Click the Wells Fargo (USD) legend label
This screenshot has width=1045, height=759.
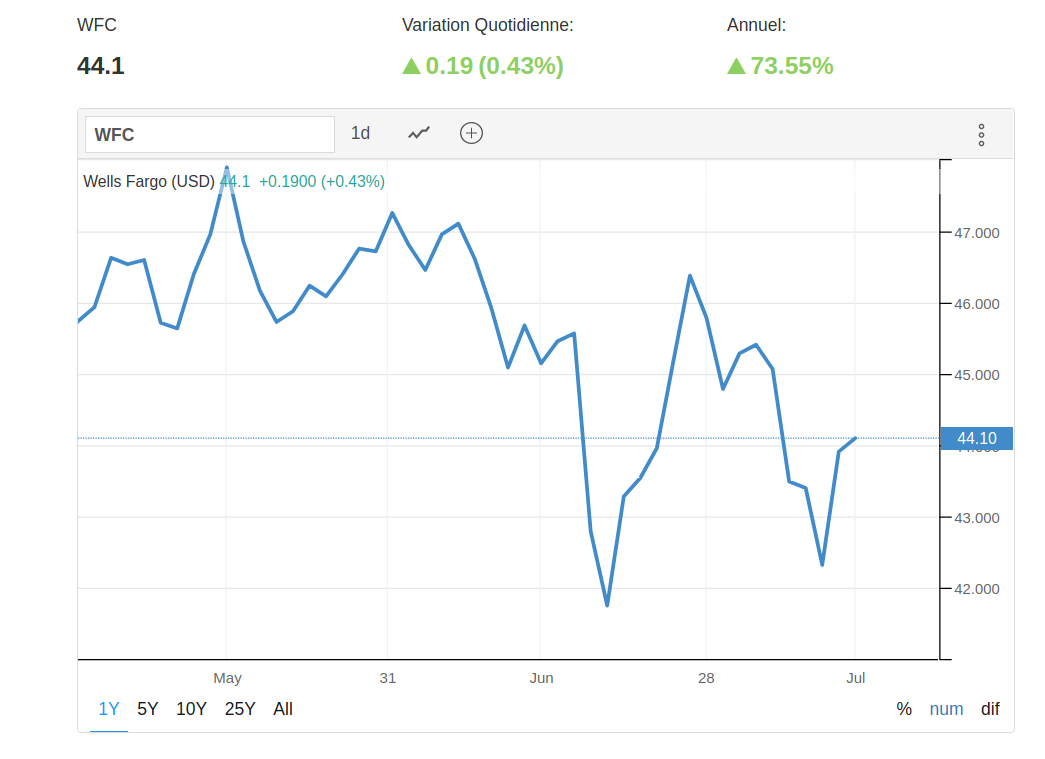(x=149, y=181)
